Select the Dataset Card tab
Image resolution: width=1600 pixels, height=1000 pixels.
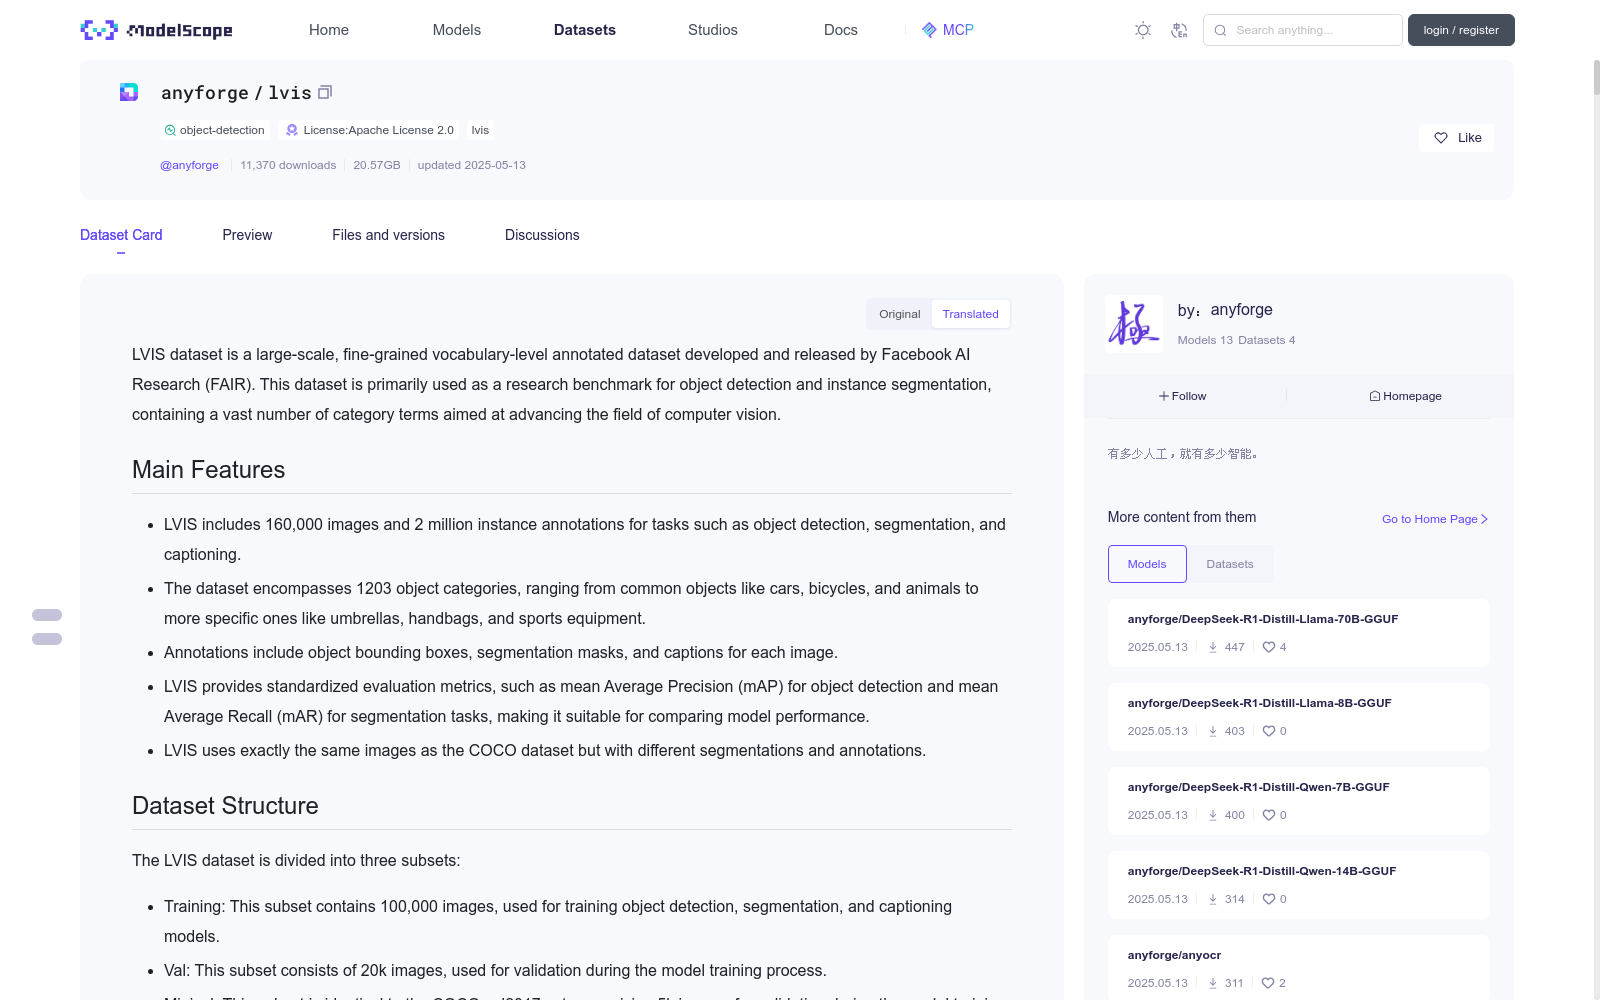[x=121, y=235]
